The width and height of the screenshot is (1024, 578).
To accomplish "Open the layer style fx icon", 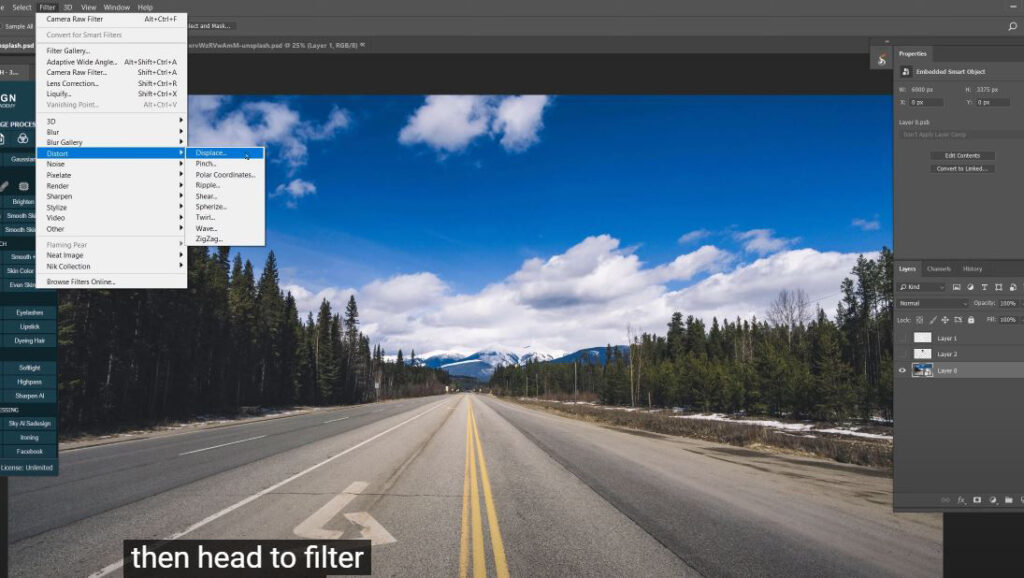I will click(x=961, y=500).
